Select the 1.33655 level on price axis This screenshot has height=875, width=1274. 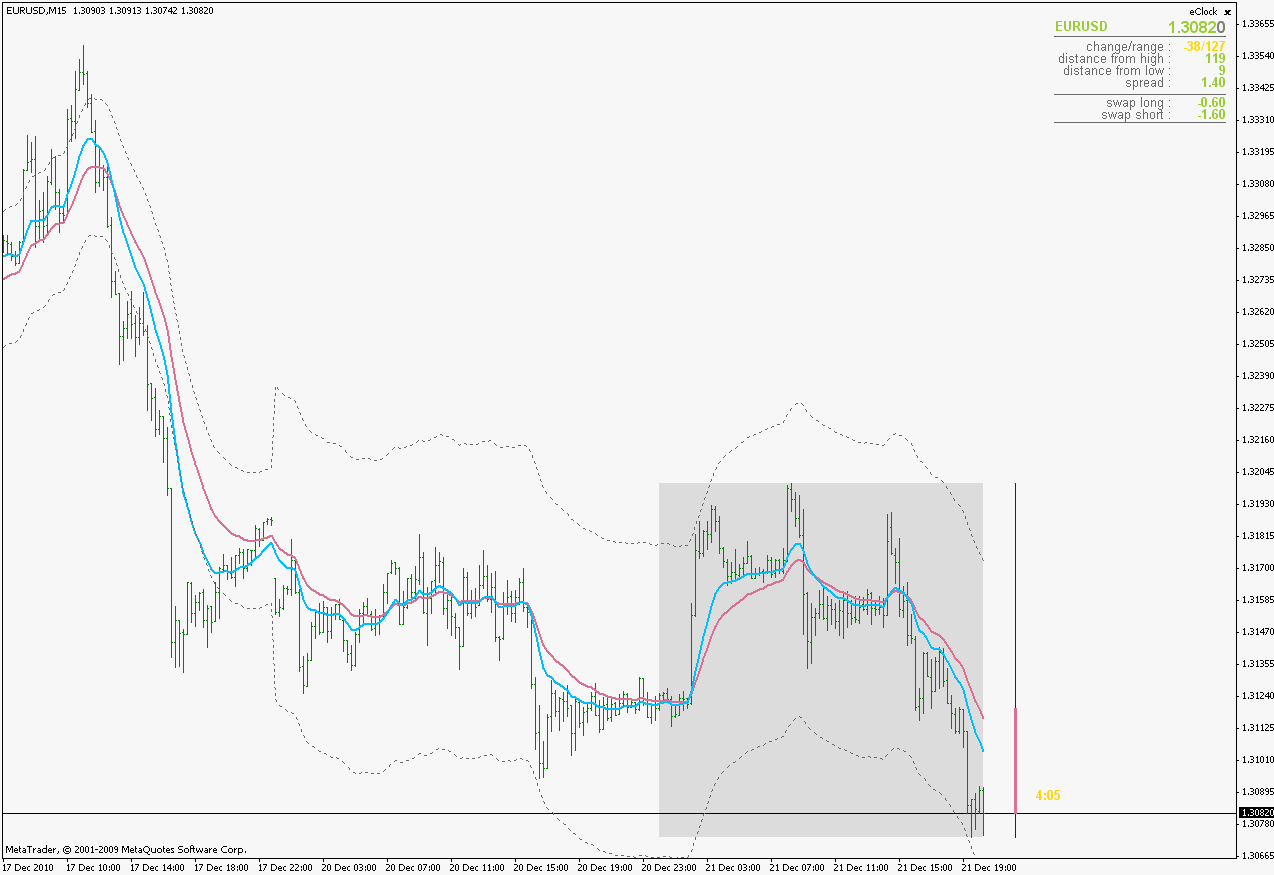pos(1257,24)
